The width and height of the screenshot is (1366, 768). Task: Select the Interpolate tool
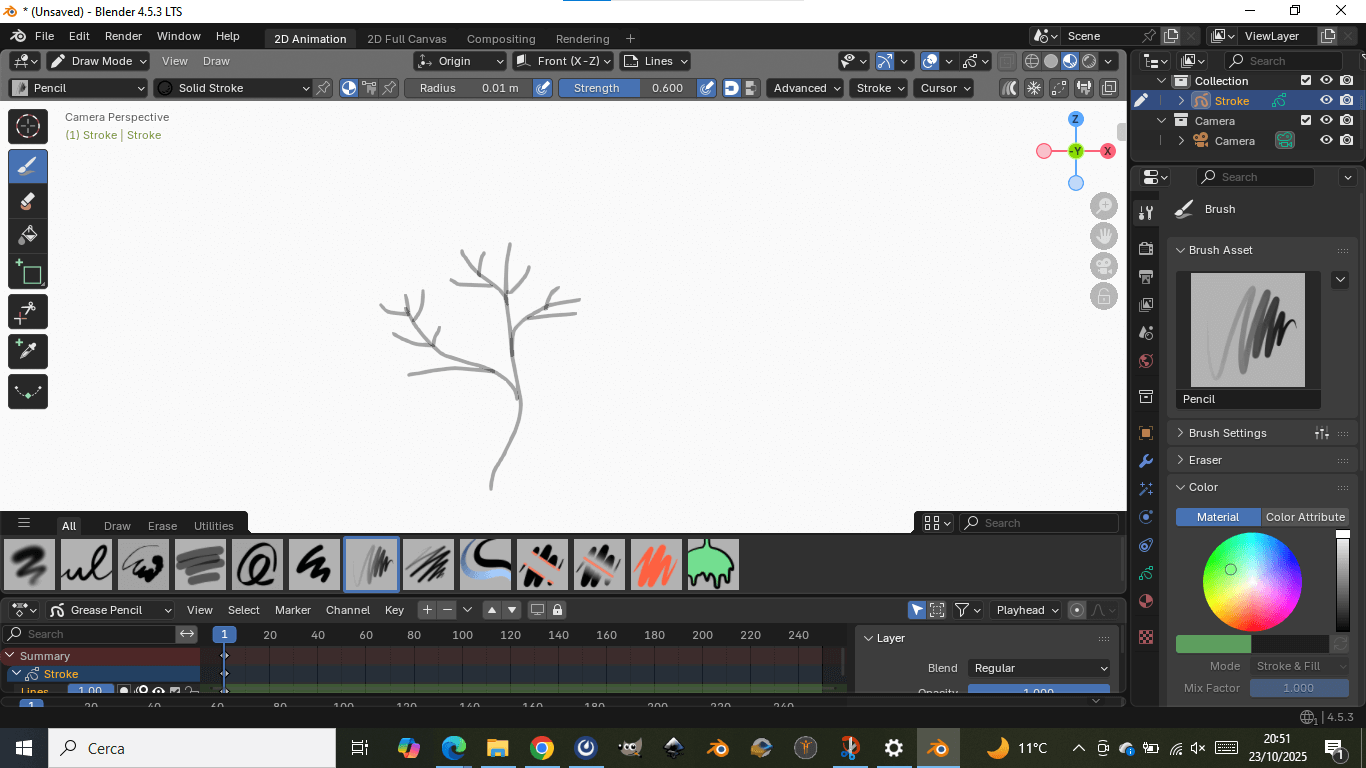[28, 391]
